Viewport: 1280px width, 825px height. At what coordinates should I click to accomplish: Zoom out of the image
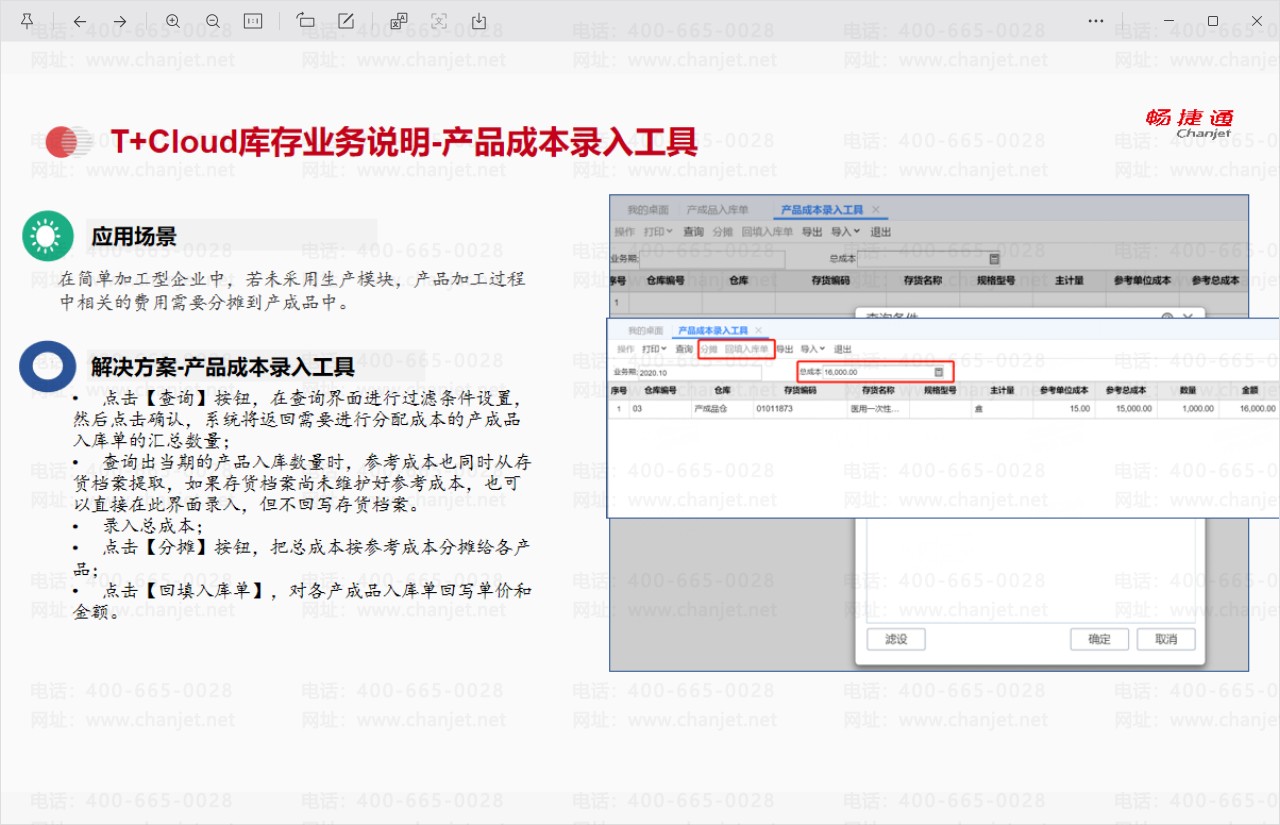[x=213, y=21]
